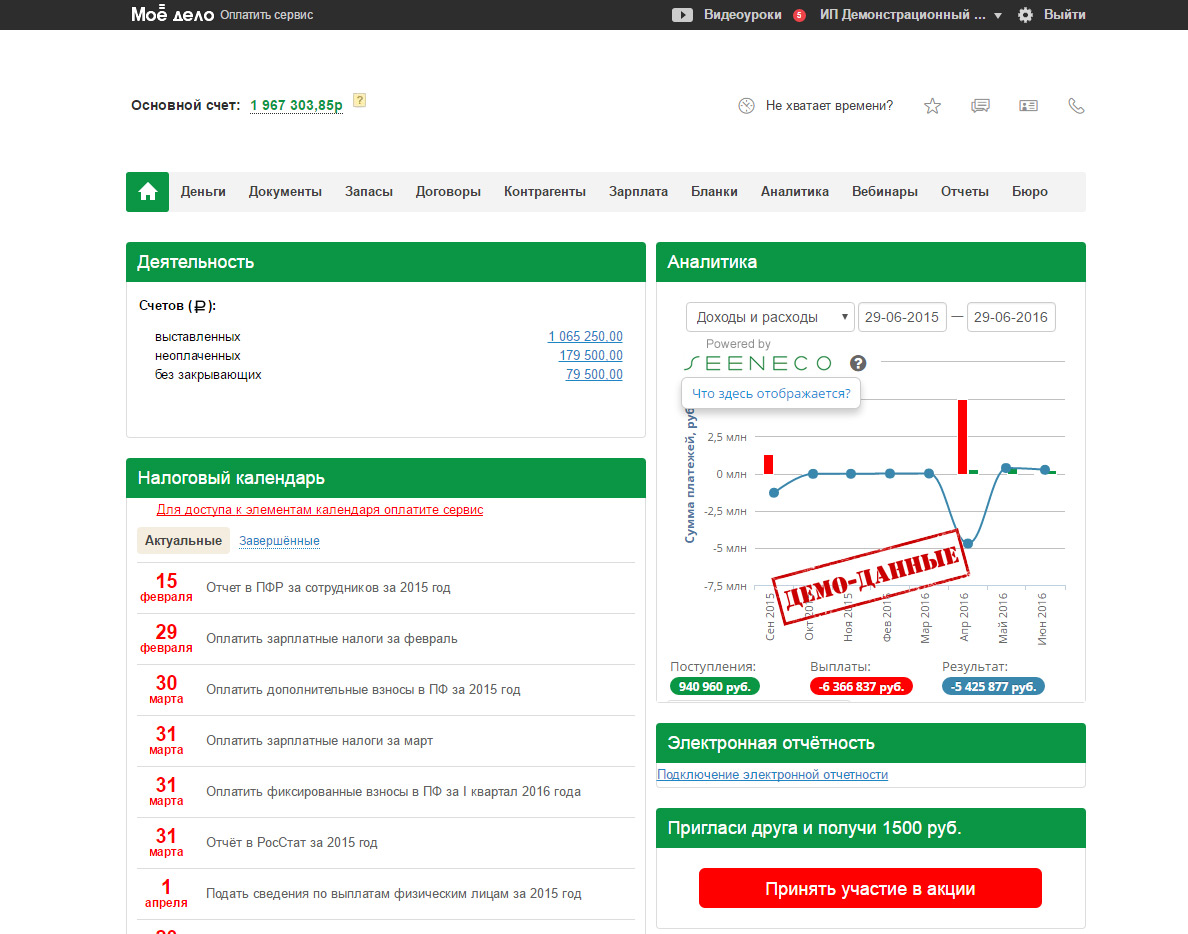This screenshot has height=934, width=1188.
Task: Click the settings gear icon
Action: (1025, 15)
